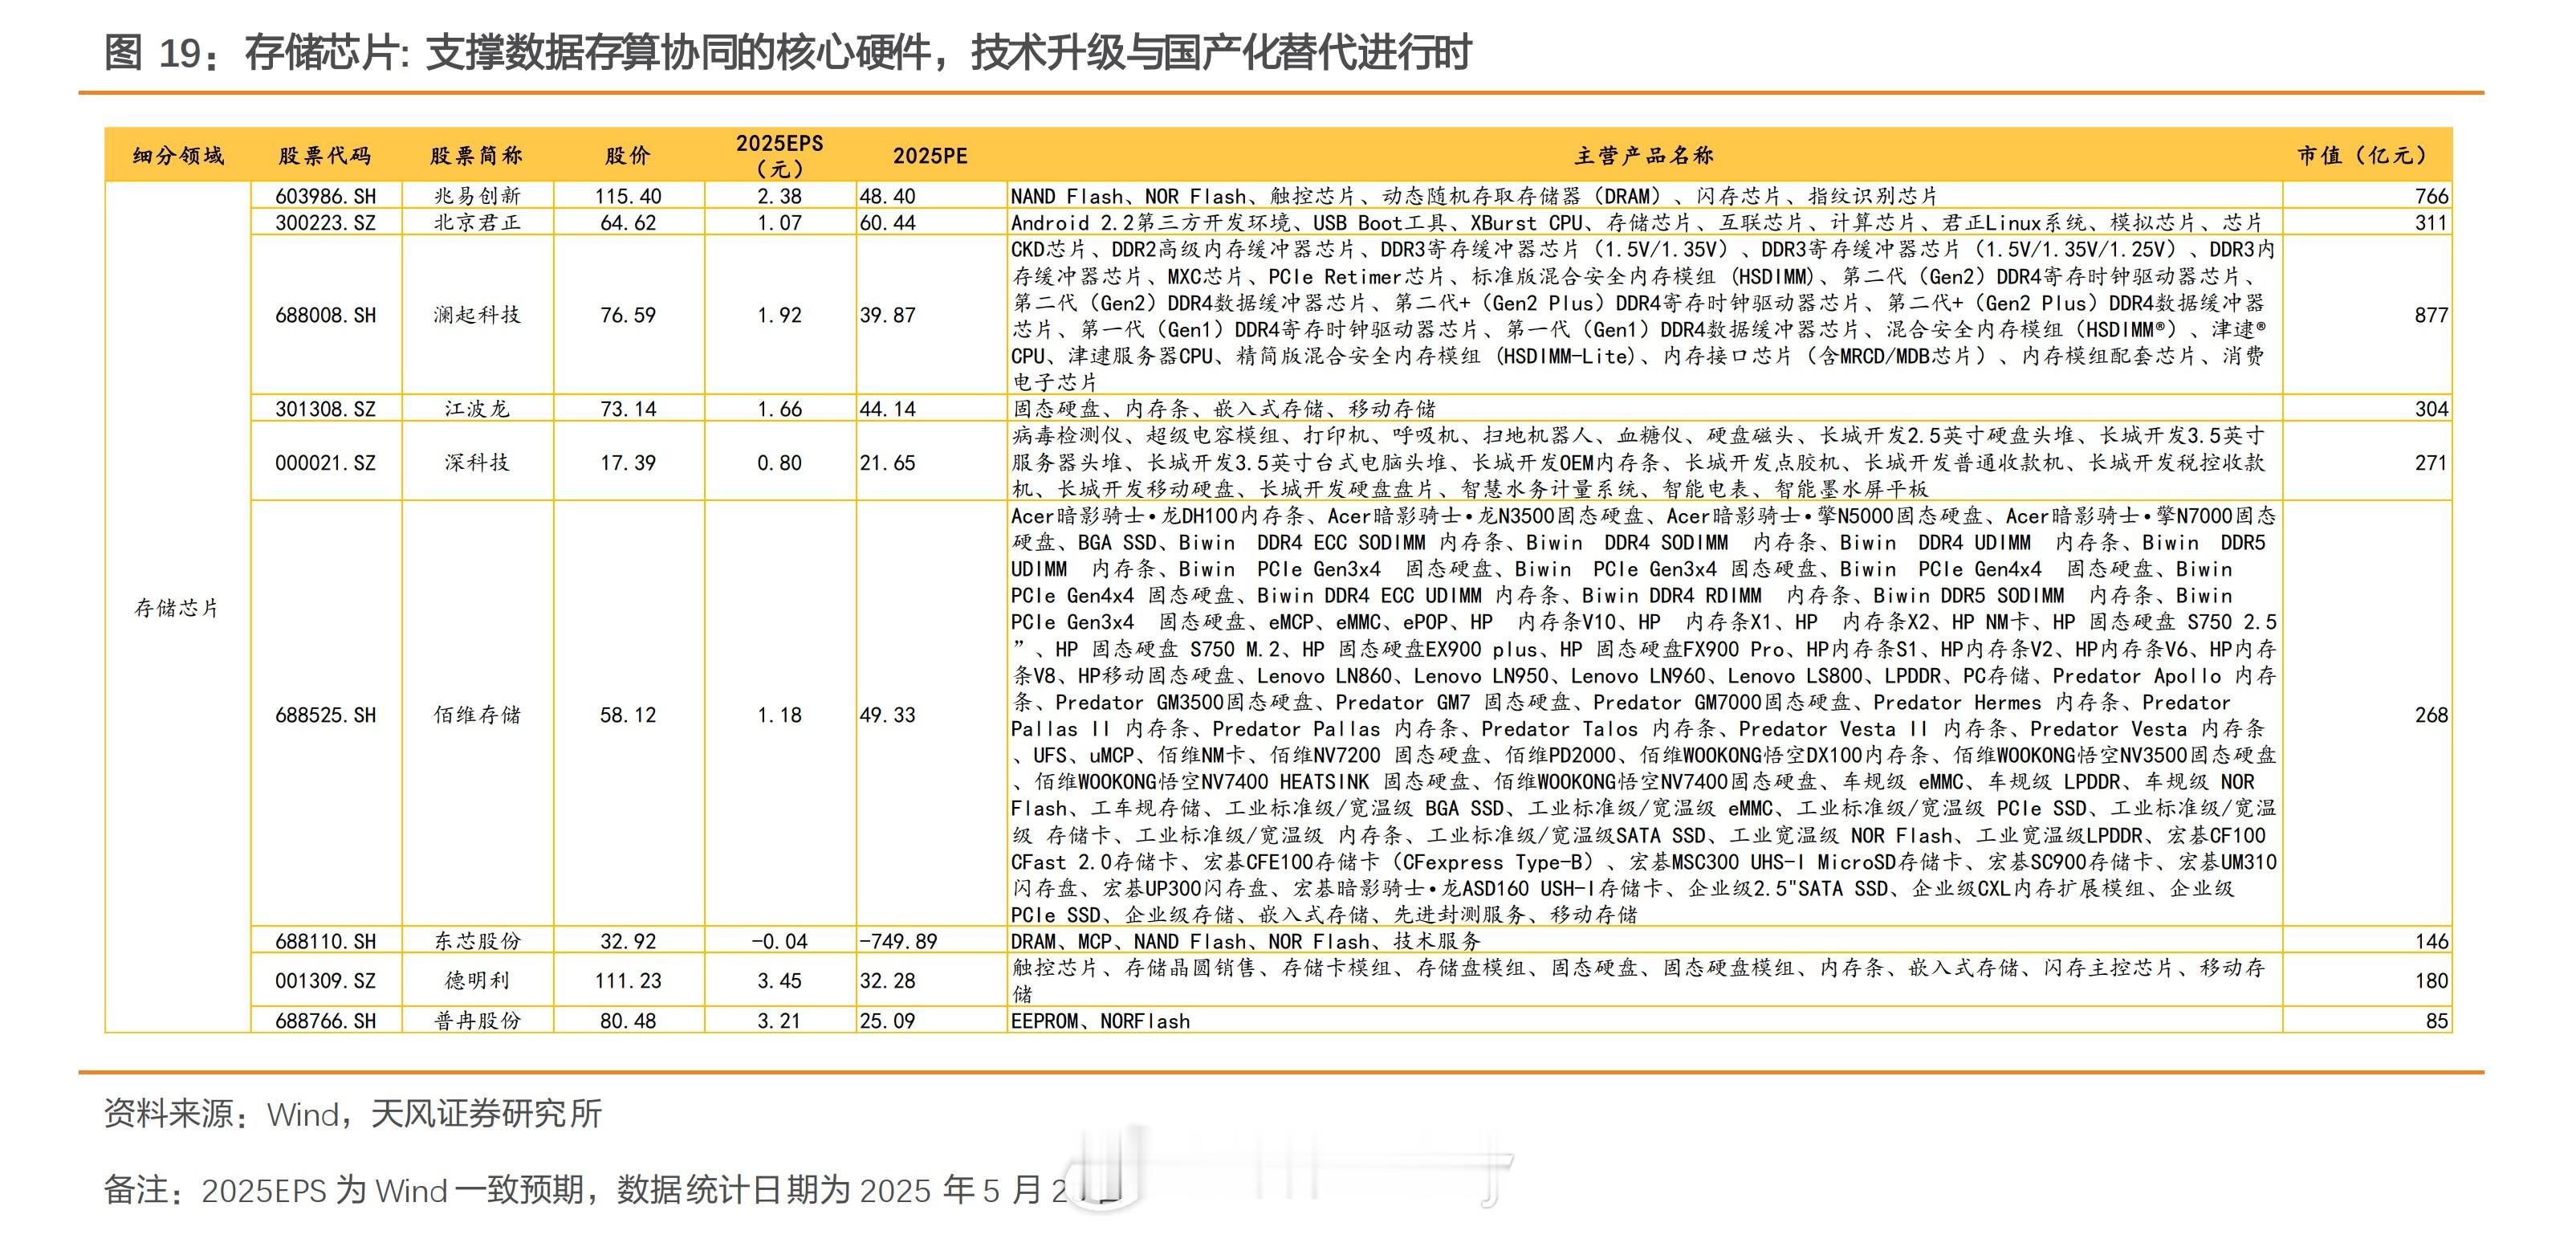
Task: Click the stock name 佰维存储
Action: coord(477,715)
